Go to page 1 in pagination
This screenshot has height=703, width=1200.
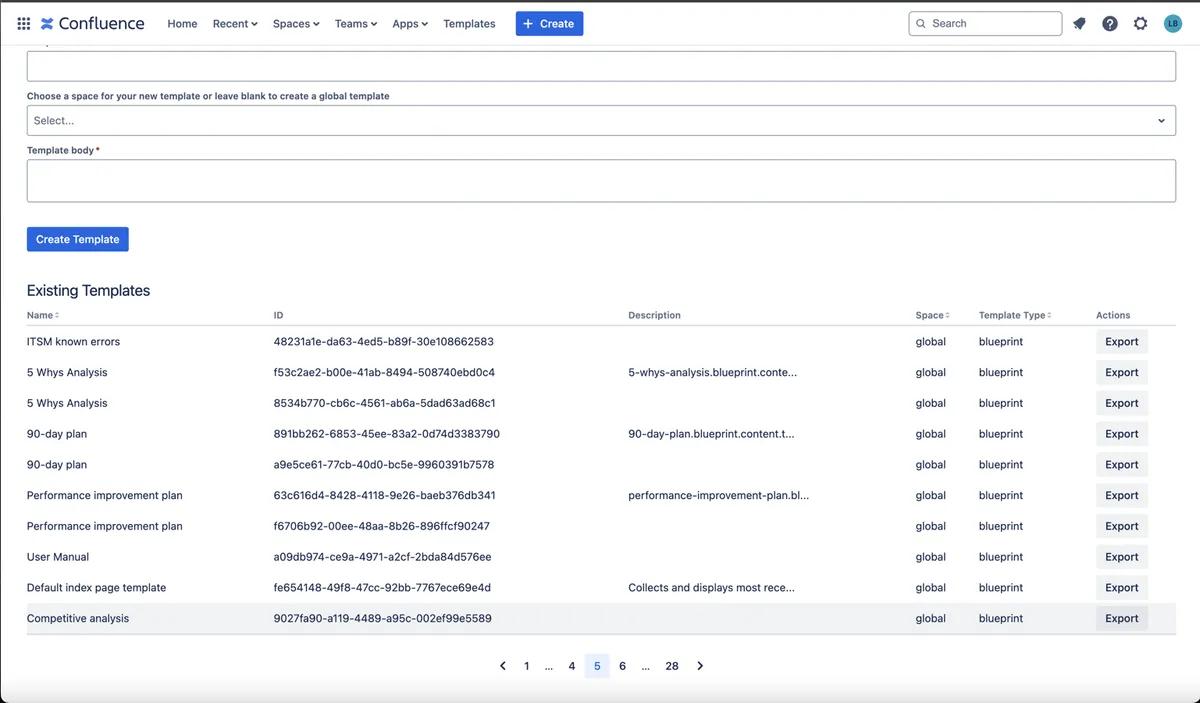tap(527, 666)
